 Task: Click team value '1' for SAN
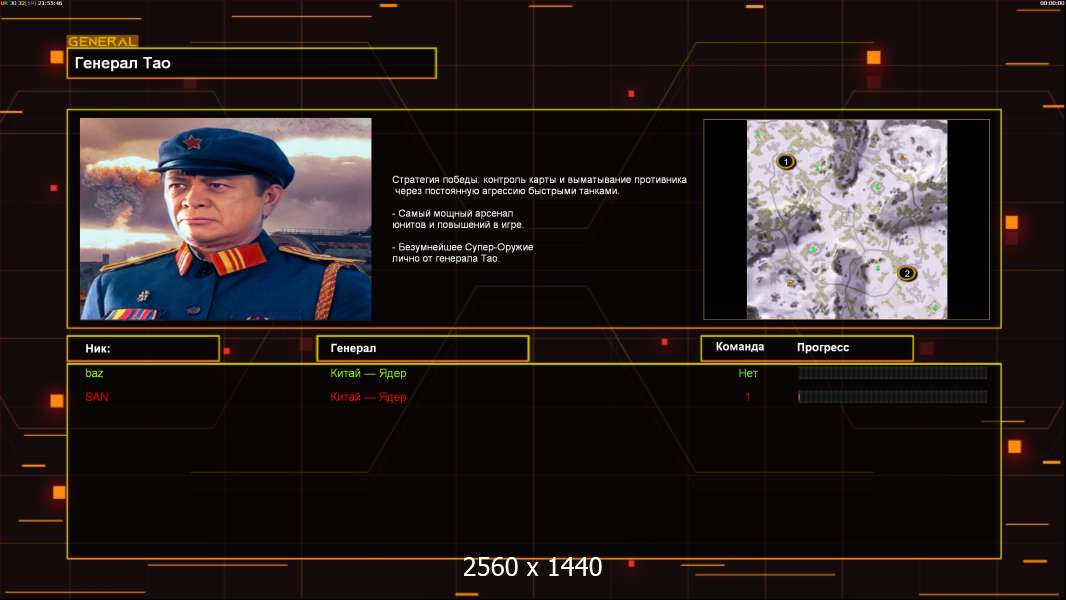[x=747, y=397]
